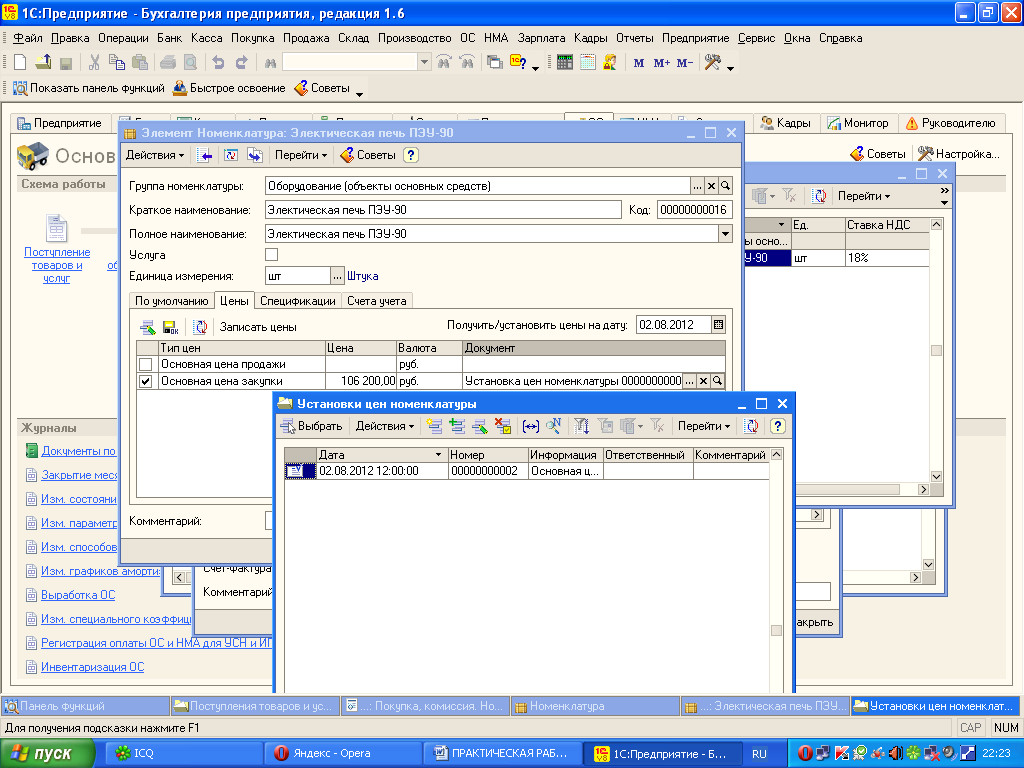Screen dimensions: 1024x768
Task: Open the Единица измерения select ellipsis button
Action: (x=337, y=276)
